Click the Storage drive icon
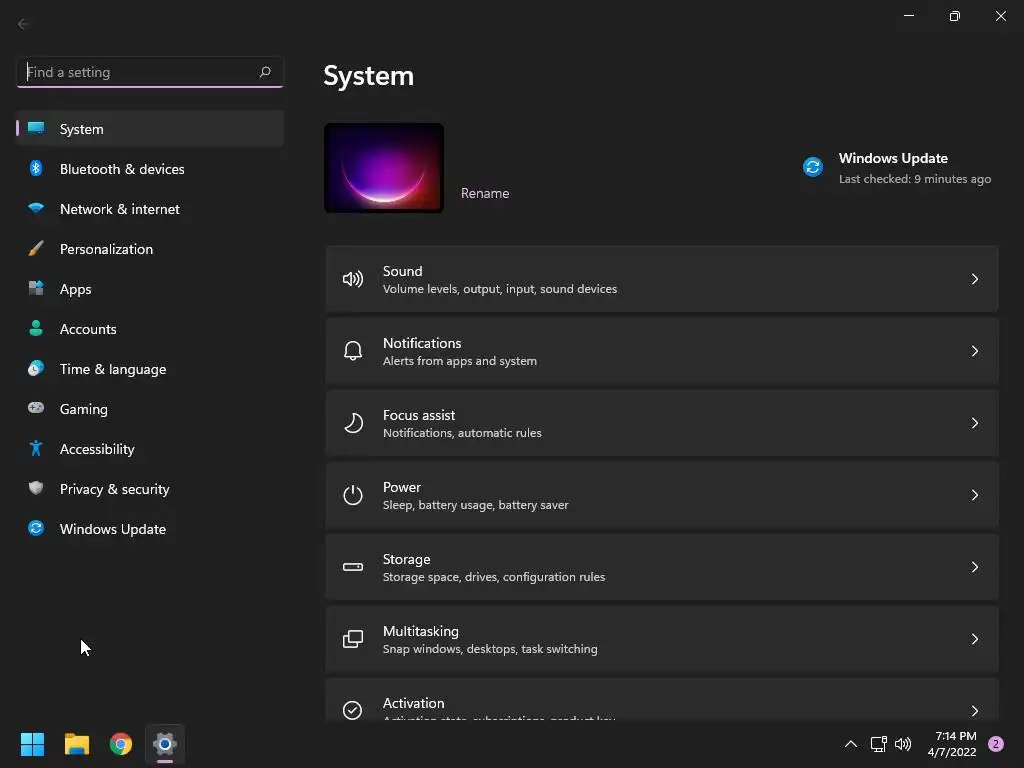1024x768 pixels. [353, 567]
